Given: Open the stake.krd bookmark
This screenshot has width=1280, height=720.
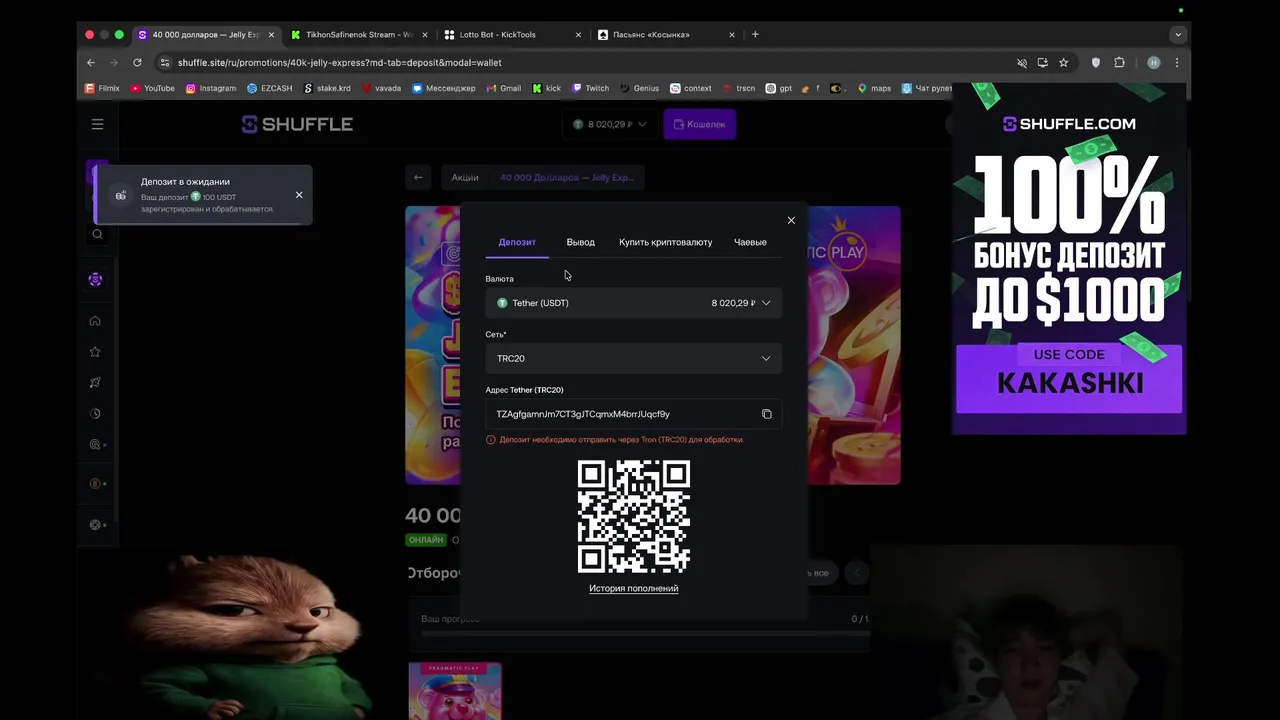Looking at the screenshot, I should point(327,88).
